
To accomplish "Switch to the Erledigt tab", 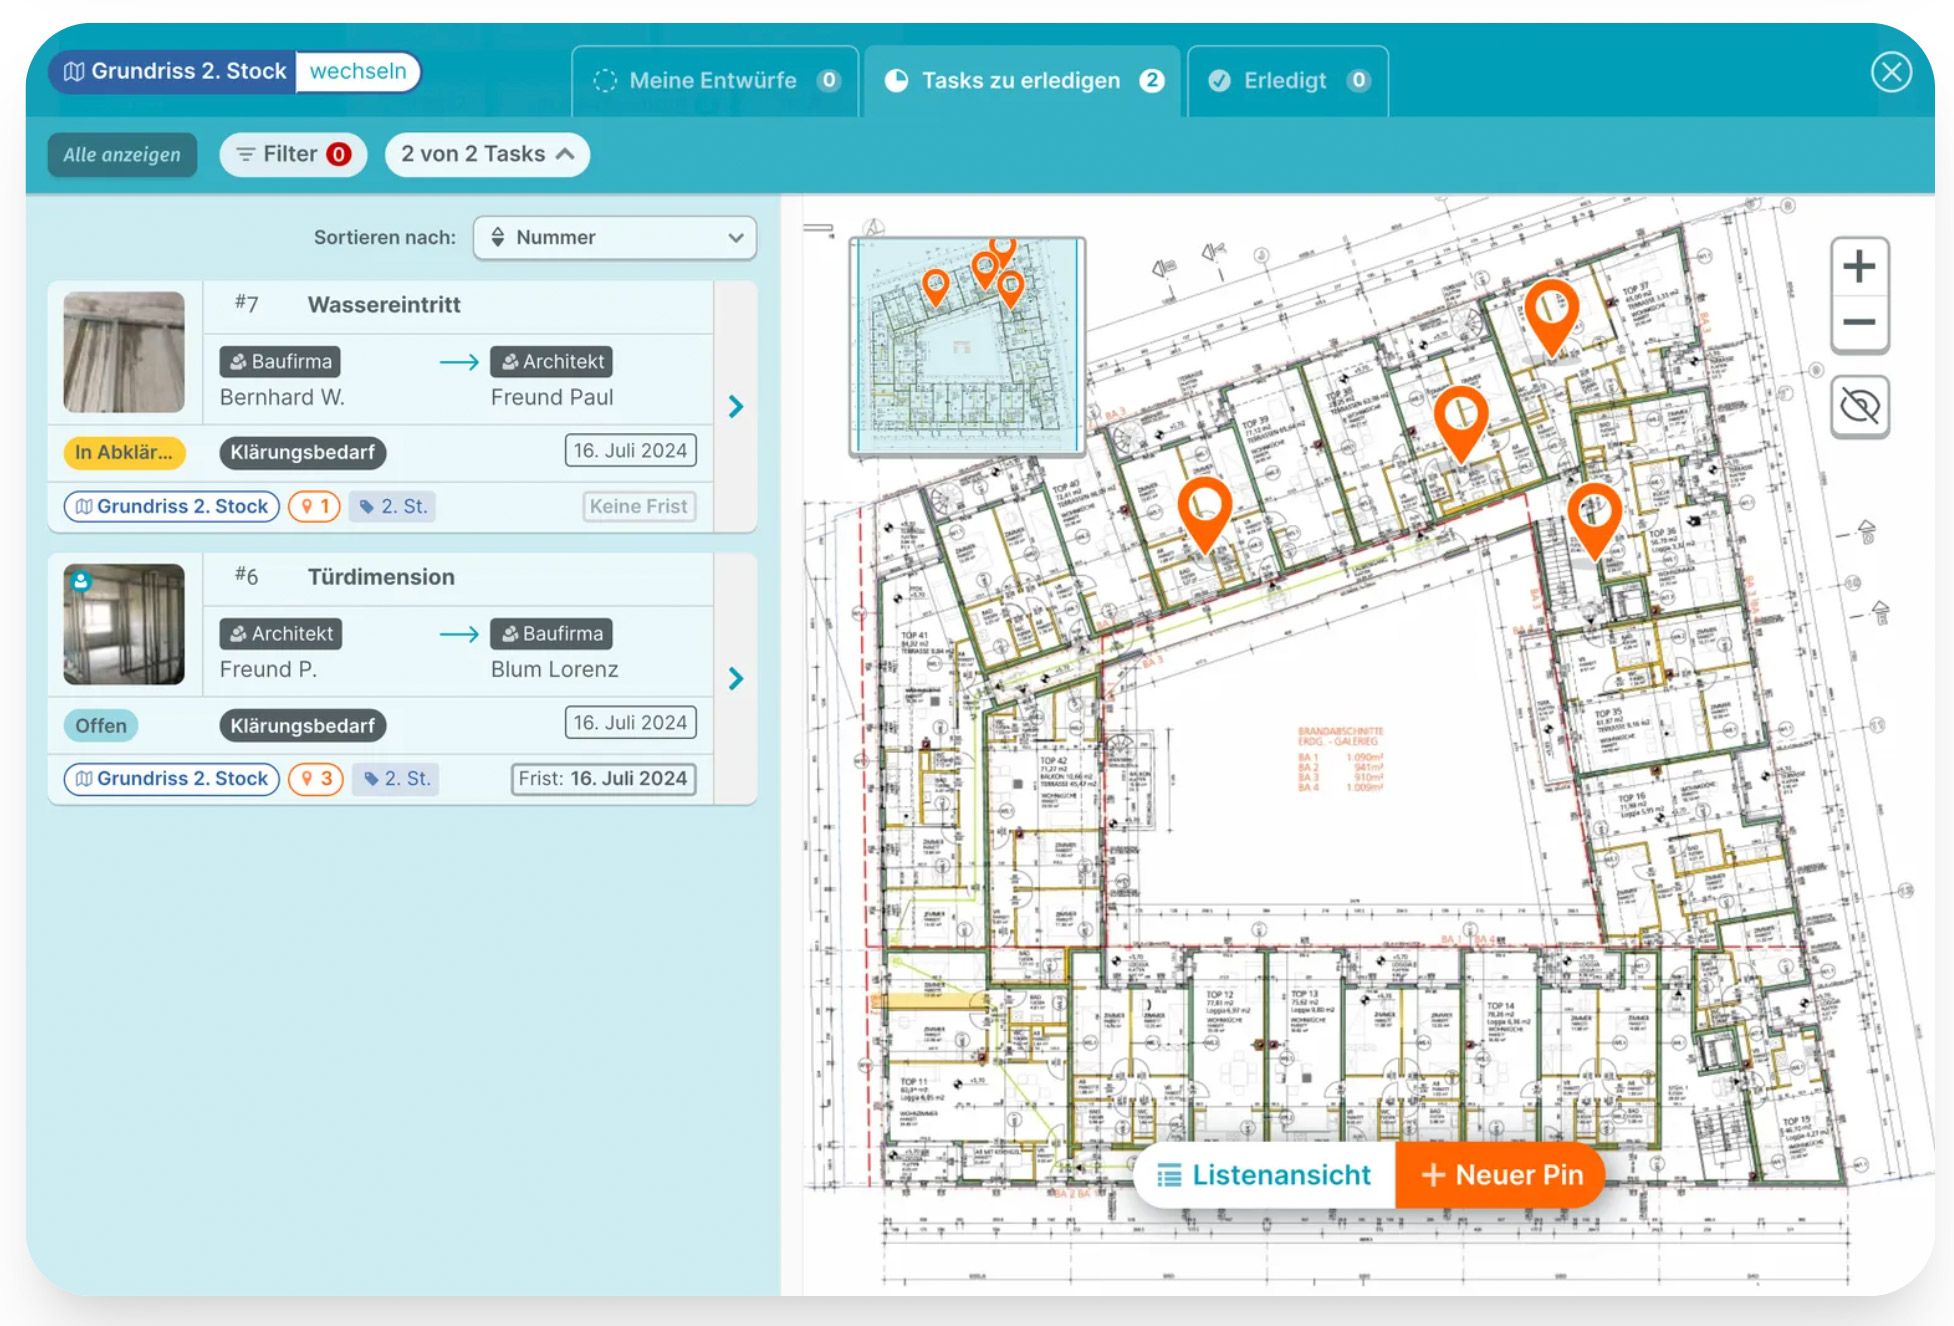I will click(1286, 81).
